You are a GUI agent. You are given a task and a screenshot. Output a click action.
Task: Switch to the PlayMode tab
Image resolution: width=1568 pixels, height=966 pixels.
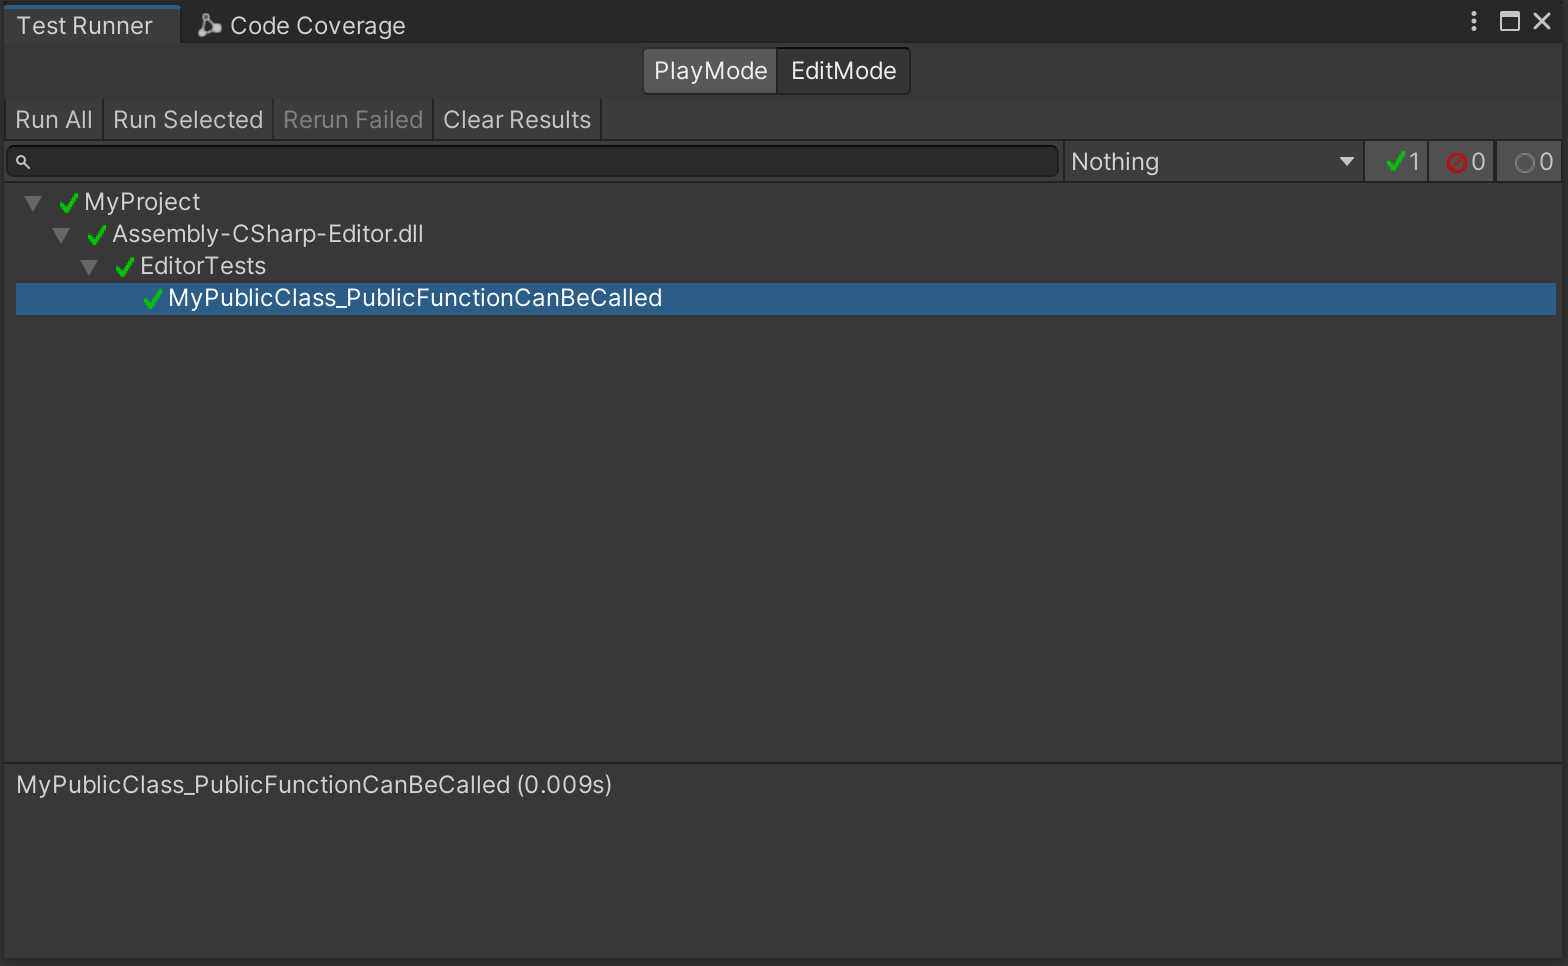[710, 71]
